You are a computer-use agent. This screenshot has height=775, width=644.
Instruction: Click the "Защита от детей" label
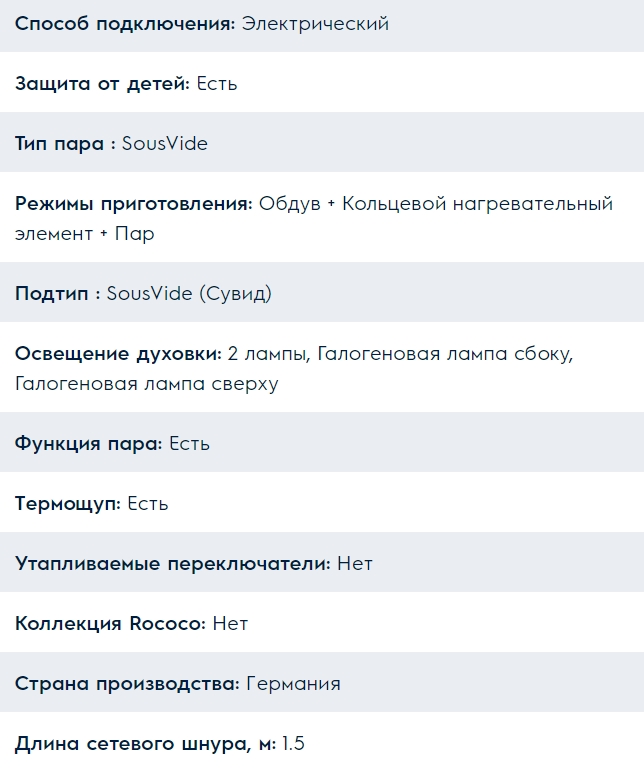coord(102,84)
